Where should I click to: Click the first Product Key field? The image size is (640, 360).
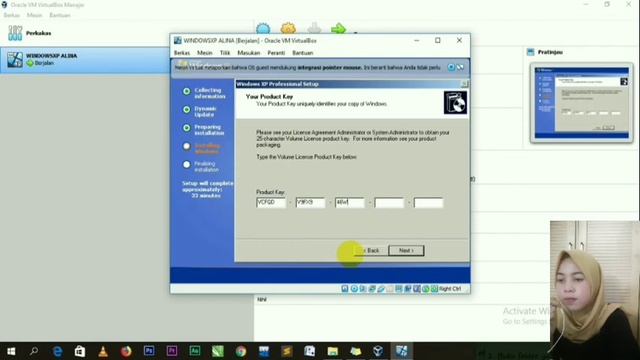click(271, 202)
